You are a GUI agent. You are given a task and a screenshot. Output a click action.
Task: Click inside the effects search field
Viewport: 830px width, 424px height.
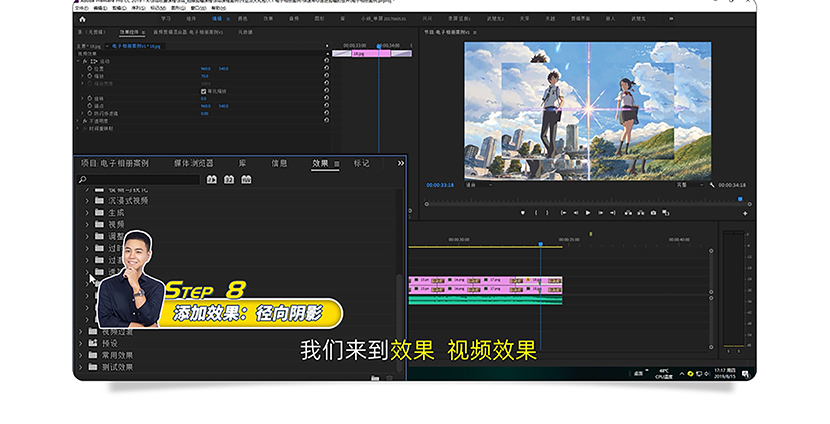[139, 180]
